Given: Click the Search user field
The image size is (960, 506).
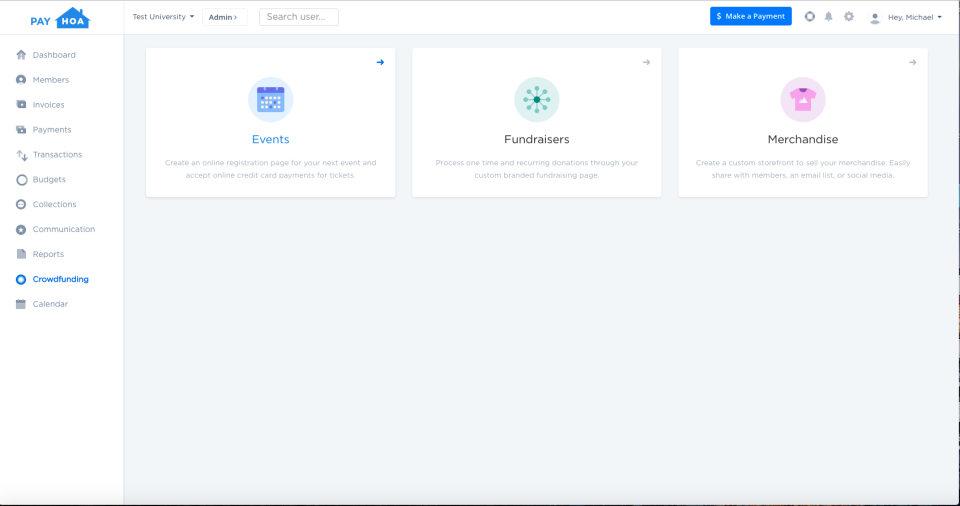Looking at the screenshot, I should tap(299, 17).
